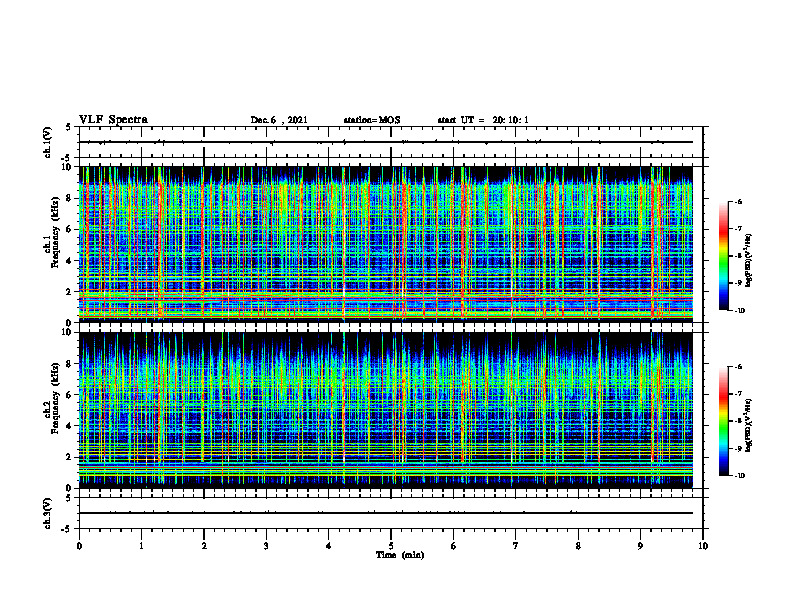Click the "6" kHz tick on ch.1 frequency axis

pos(69,229)
